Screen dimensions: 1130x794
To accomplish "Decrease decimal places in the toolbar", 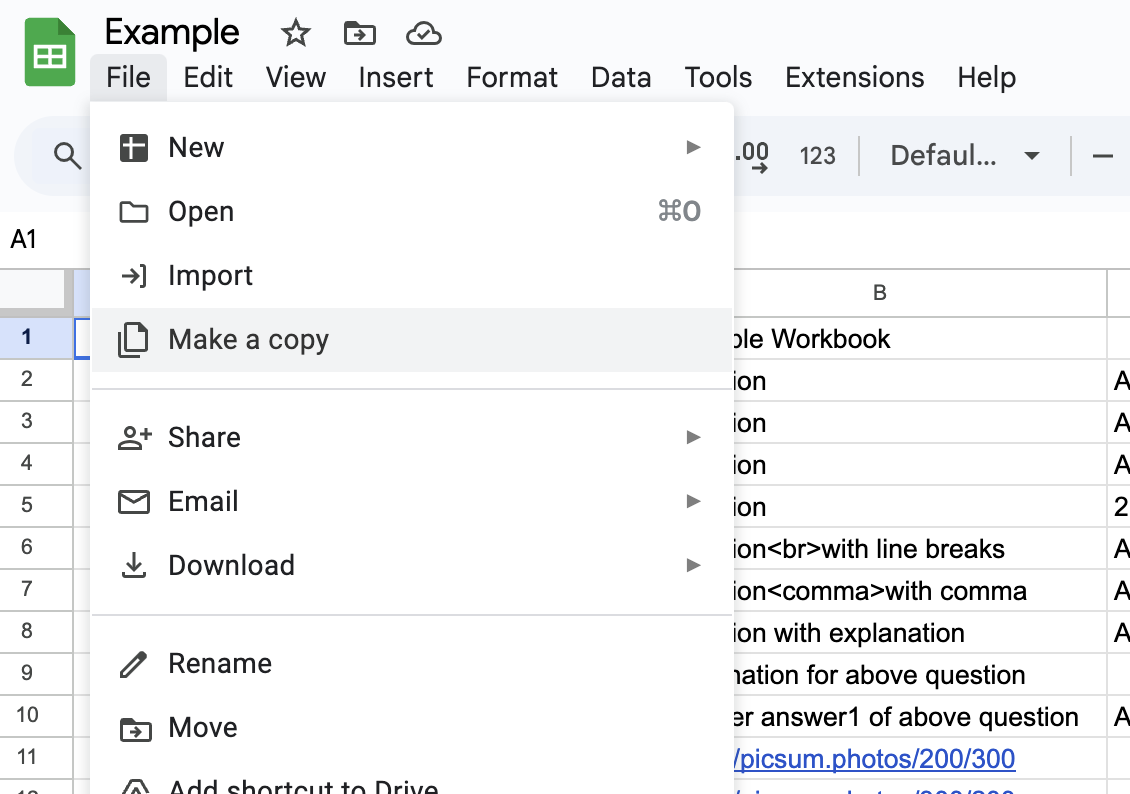I will [x=753, y=156].
